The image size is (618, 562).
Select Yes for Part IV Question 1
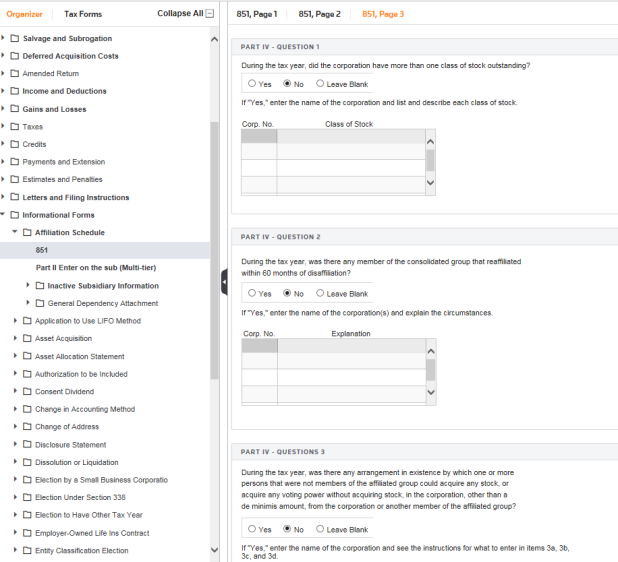tap(252, 84)
